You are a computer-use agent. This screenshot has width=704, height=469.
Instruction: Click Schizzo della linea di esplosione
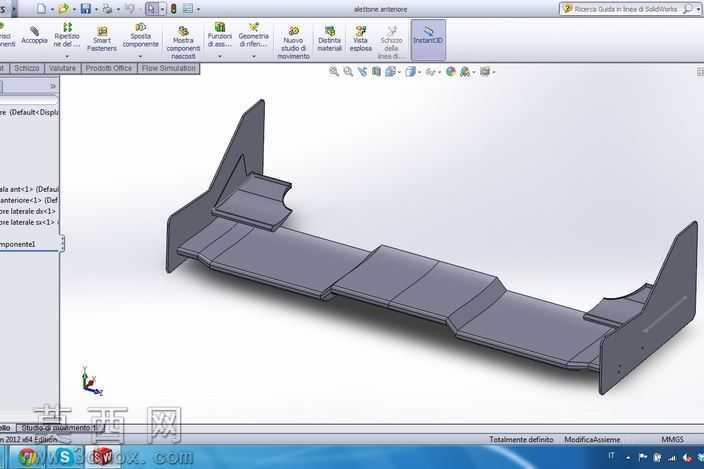tap(391, 43)
